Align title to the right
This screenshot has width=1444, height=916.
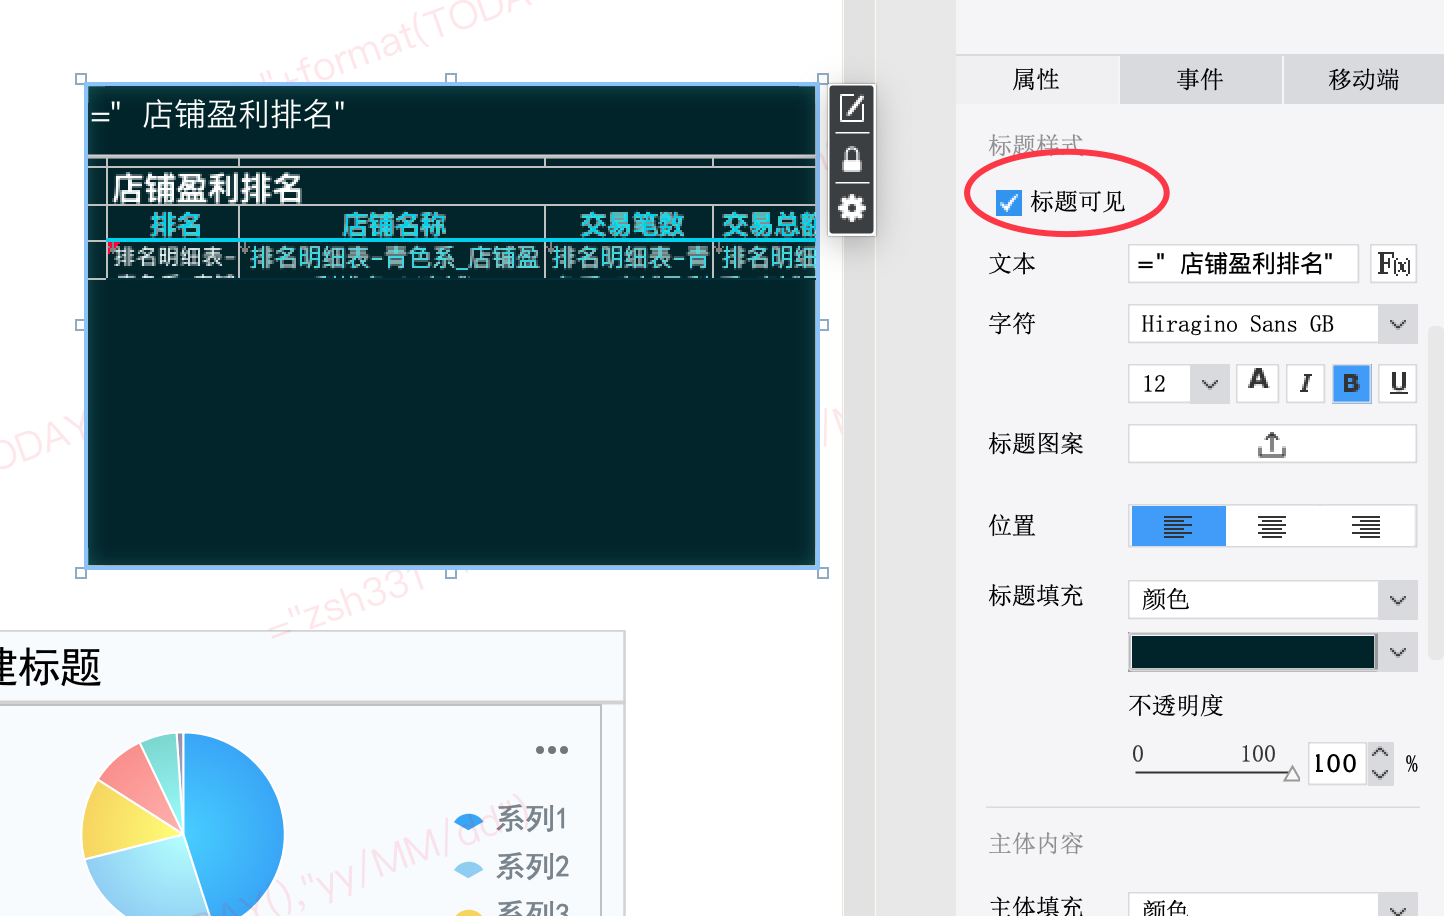[1366, 526]
